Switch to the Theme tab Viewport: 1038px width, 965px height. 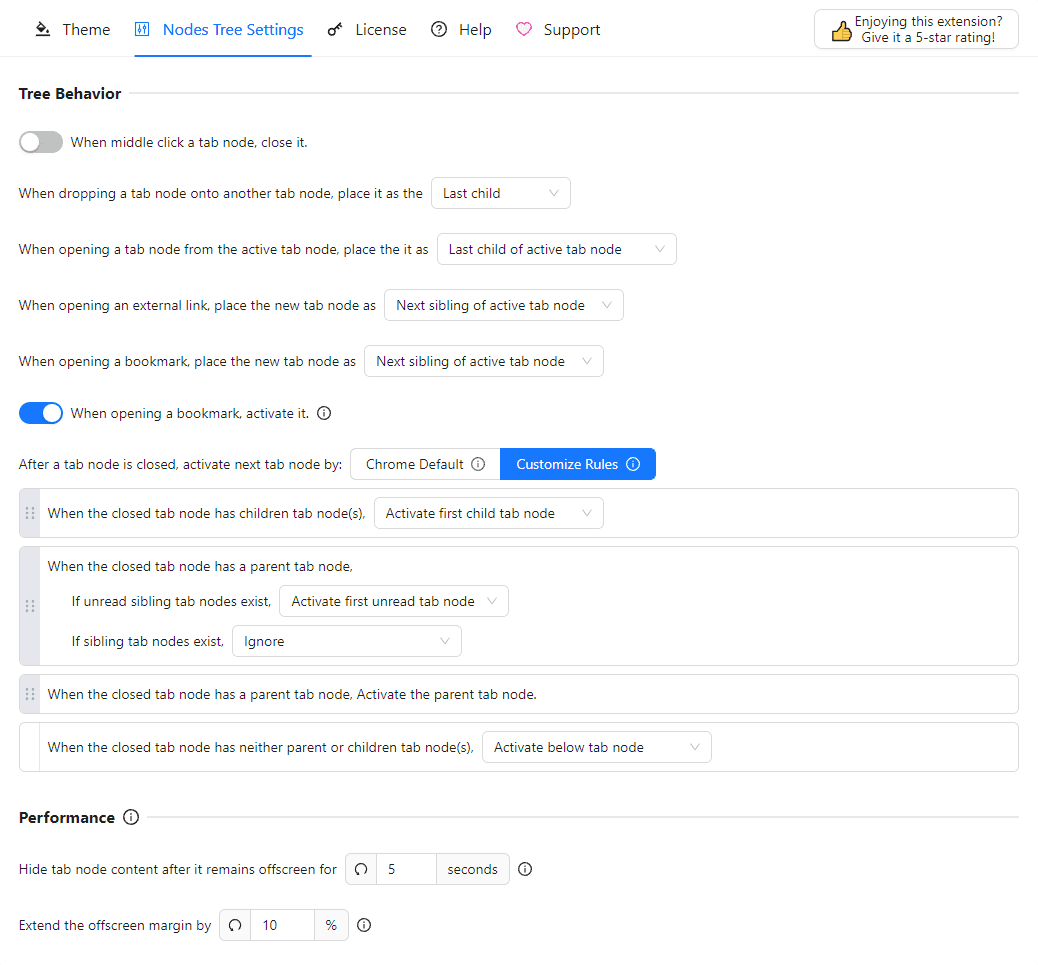[72, 29]
